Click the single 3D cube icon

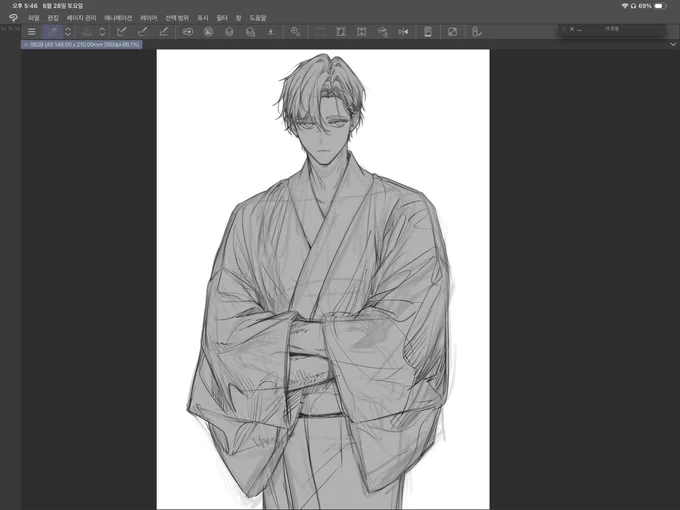[x=229, y=32]
